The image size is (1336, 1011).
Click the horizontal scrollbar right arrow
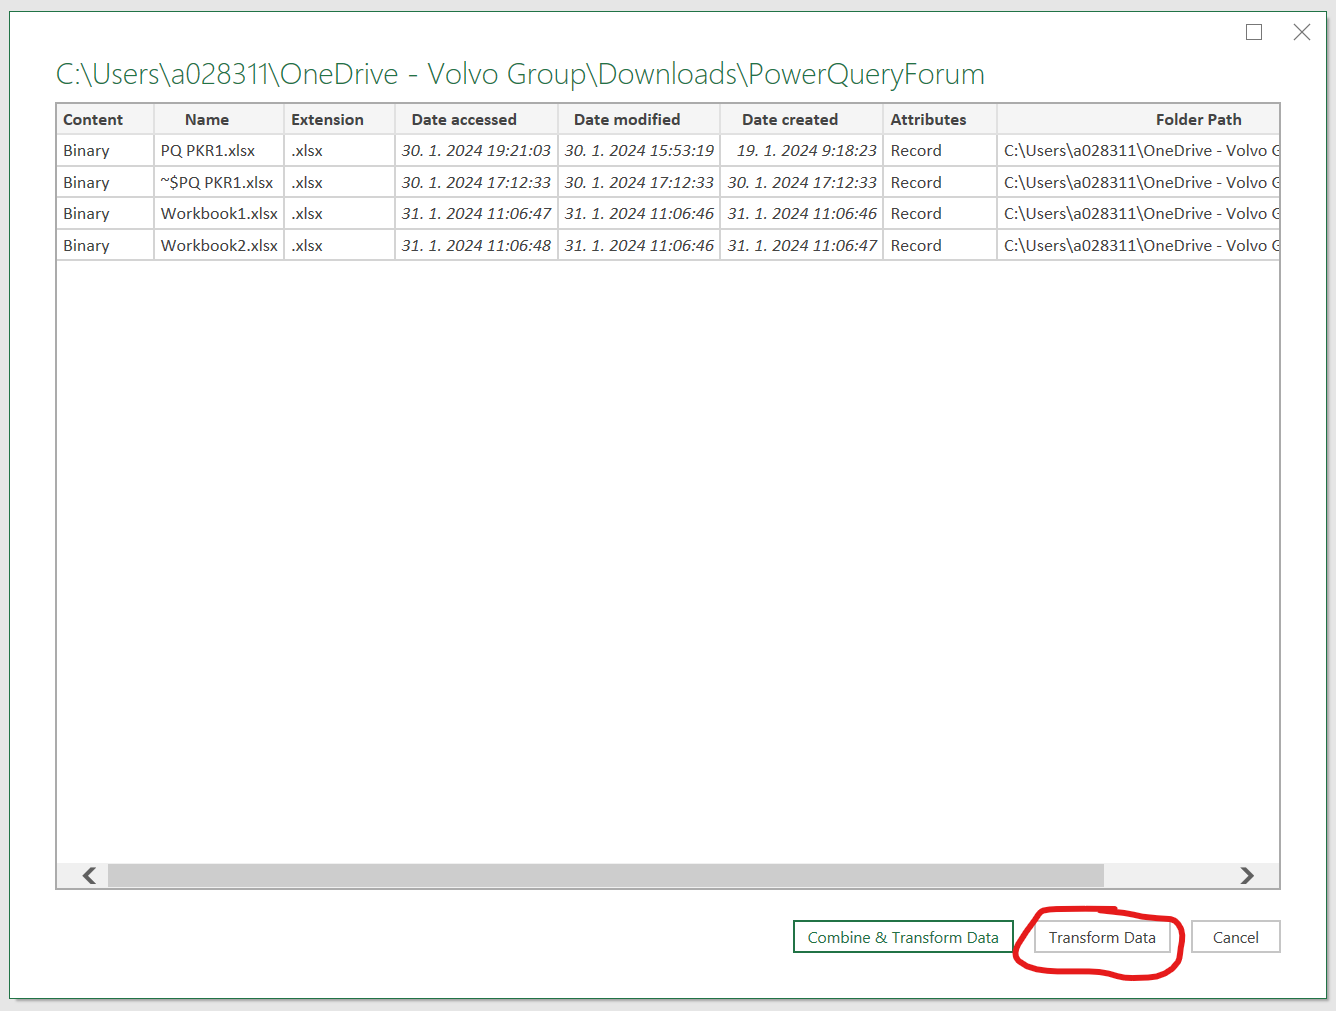(x=1247, y=876)
